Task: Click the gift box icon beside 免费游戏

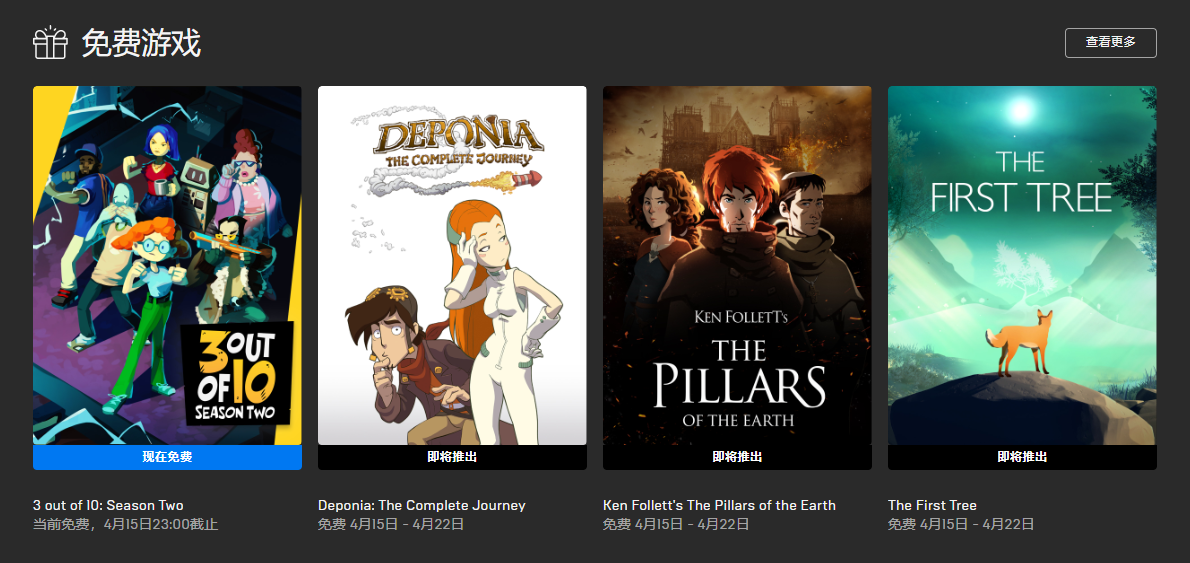Action: point(50,42)
